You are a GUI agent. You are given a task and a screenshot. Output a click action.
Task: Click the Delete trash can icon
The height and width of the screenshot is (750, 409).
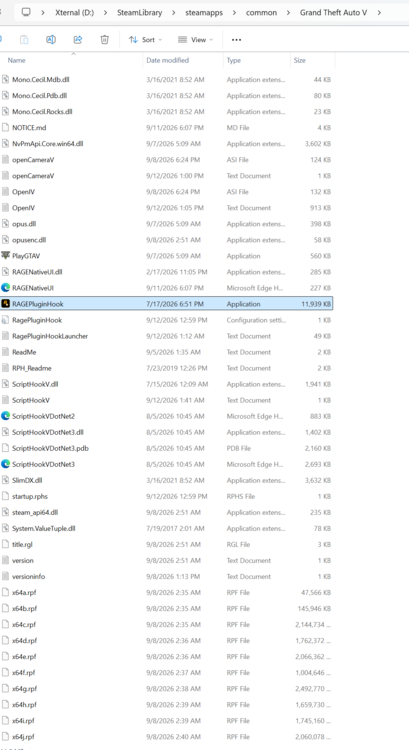[x=104, y=40]
